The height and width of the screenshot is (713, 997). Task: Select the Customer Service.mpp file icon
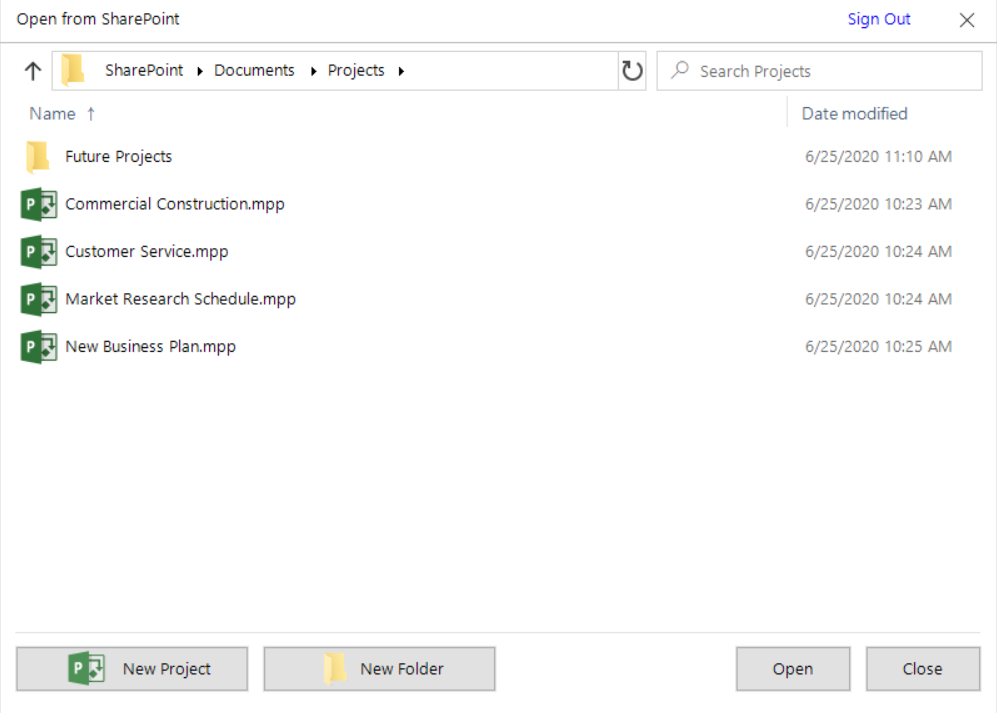[39, 252]
